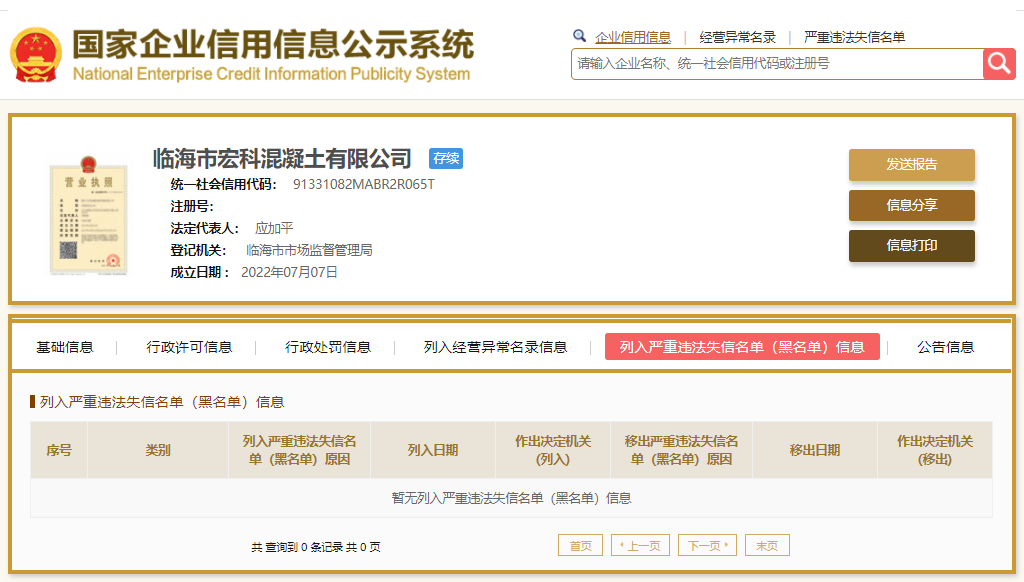The width and height of the screenshot is (1024, 582).
Task: Click the empty-result message 暂无列入严重违法失信名单(黑名单)信息
Action: (511, 498)
